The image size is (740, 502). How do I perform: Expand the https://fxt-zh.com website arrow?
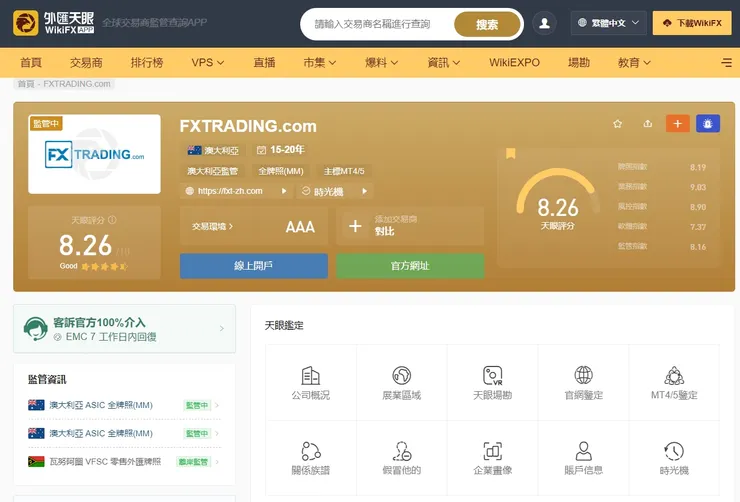pos(284,191)
